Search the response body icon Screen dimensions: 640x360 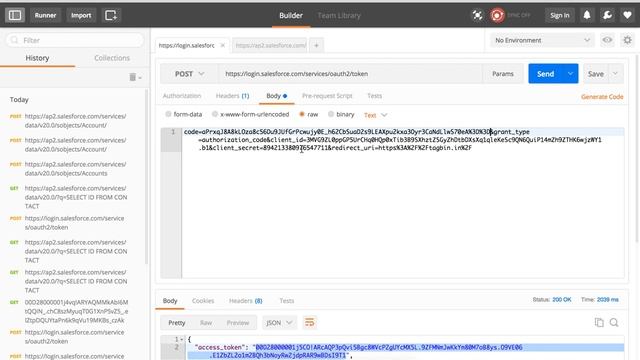[614, 322]
